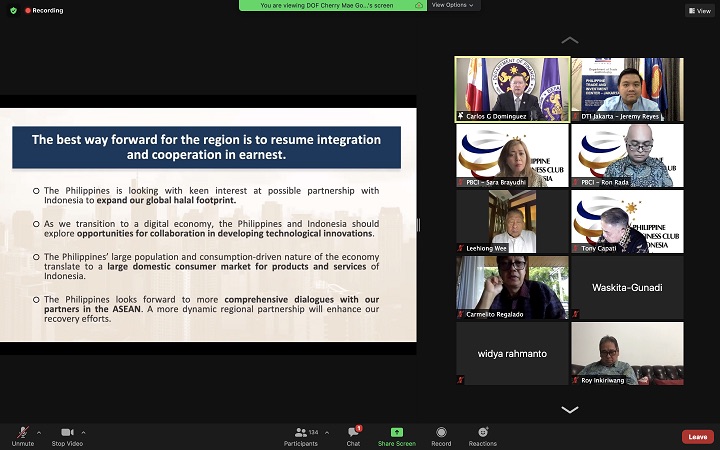Click the green encryption shield icon
Screen dimensions: 720x450
tap(13, 10)
